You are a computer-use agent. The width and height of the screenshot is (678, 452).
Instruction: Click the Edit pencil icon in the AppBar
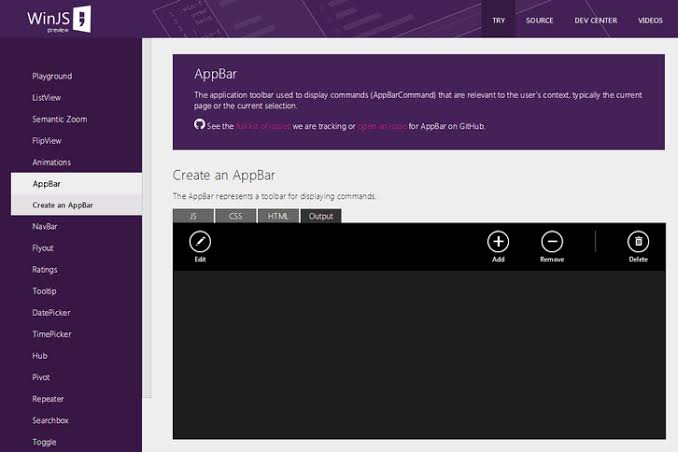(x=200, y=241)
